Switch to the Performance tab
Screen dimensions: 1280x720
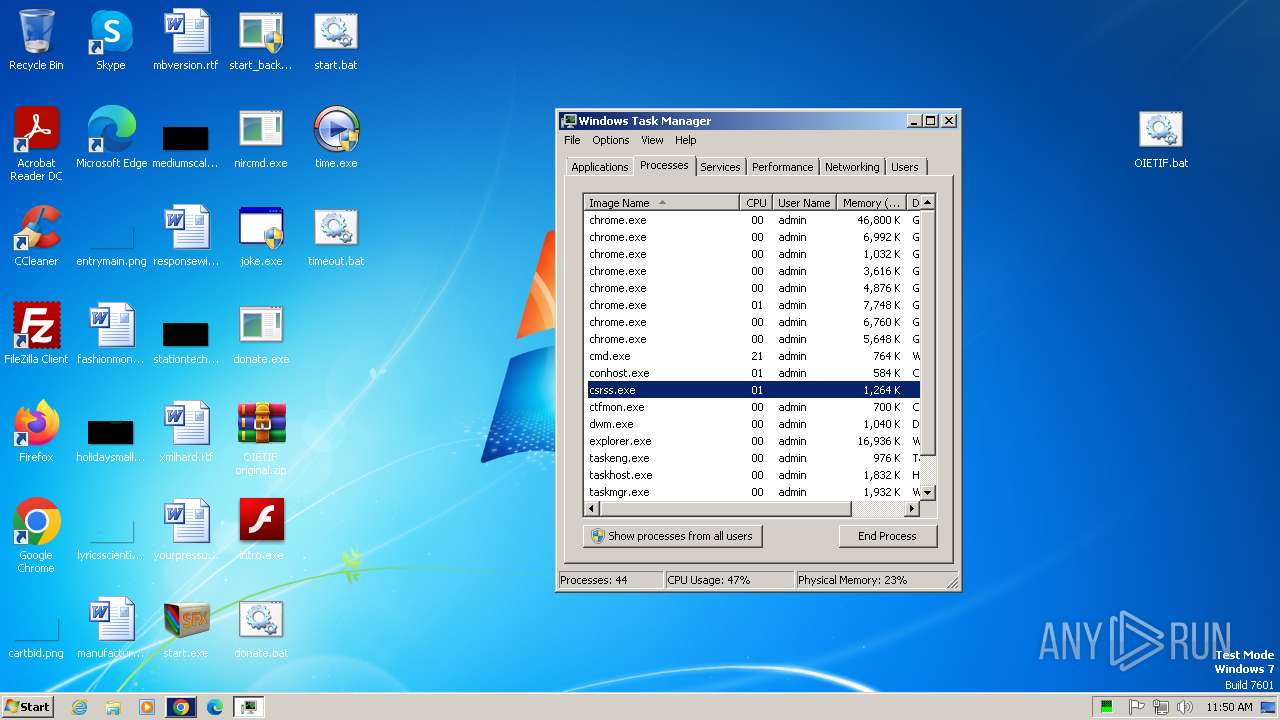782,167
